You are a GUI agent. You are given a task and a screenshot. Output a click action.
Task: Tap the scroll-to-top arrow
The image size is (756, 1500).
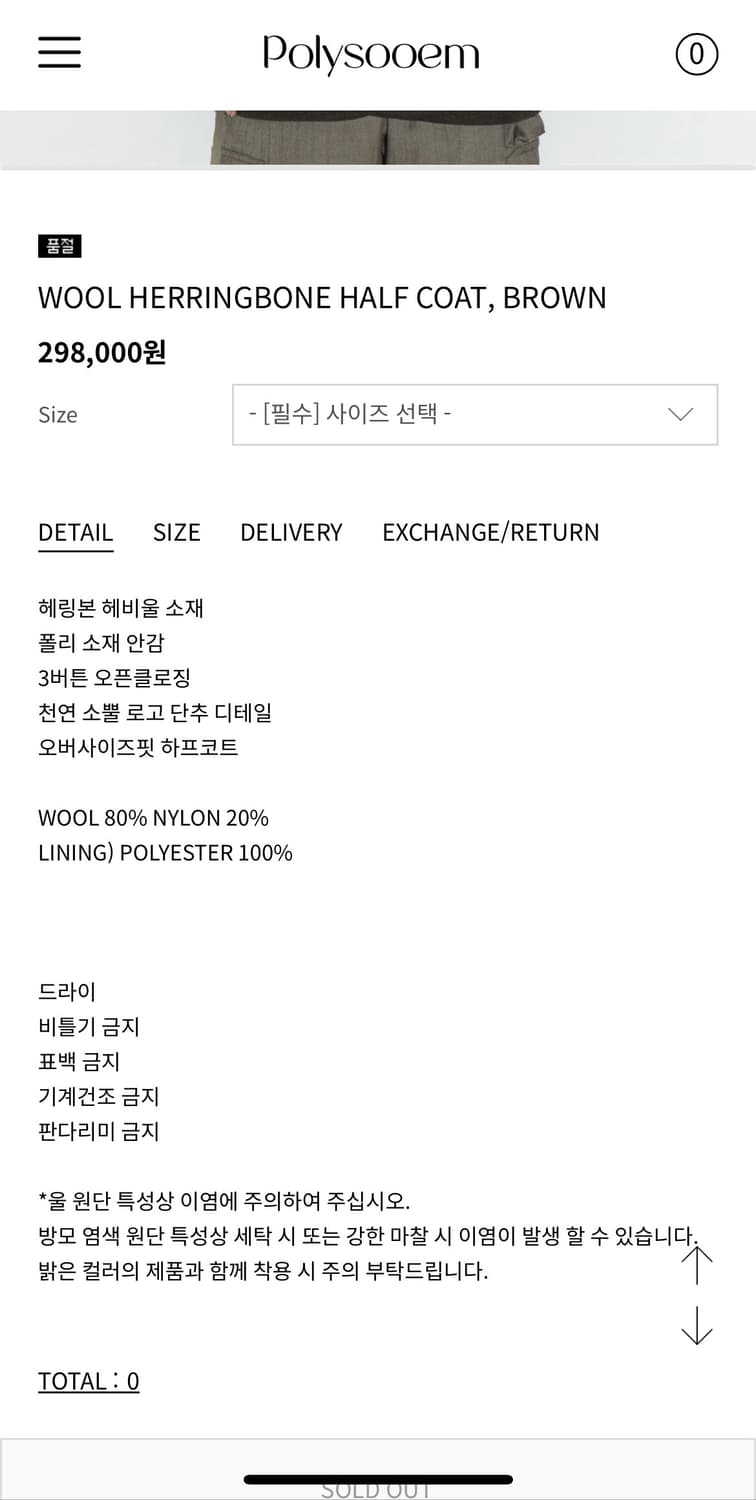(x=696, y=1265)
